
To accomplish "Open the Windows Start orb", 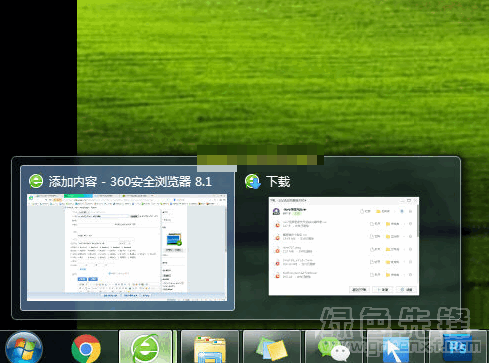I will (24, 347).
